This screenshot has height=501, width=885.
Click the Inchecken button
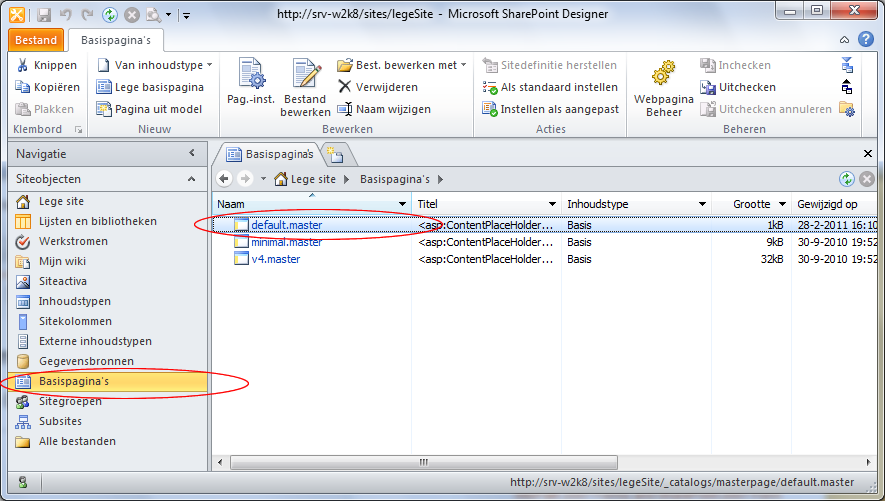point(735,65)
